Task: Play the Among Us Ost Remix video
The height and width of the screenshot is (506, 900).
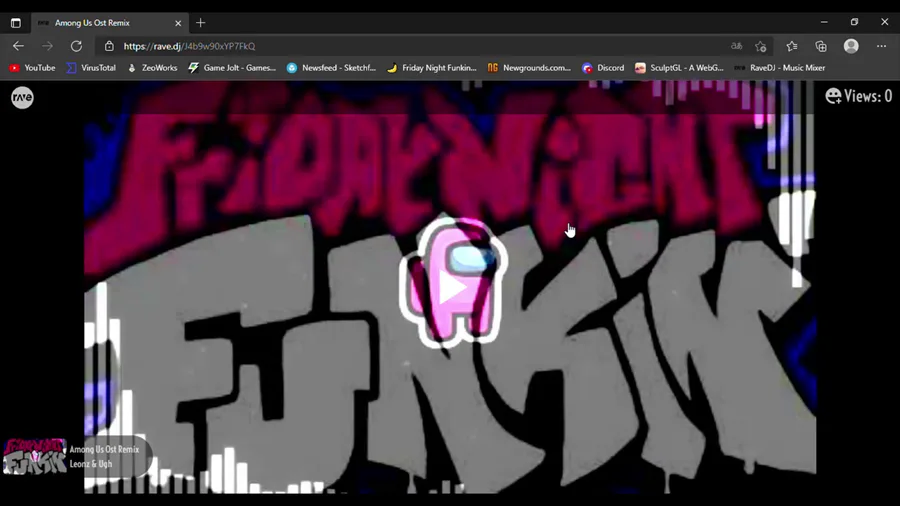Action: (453, 289)
